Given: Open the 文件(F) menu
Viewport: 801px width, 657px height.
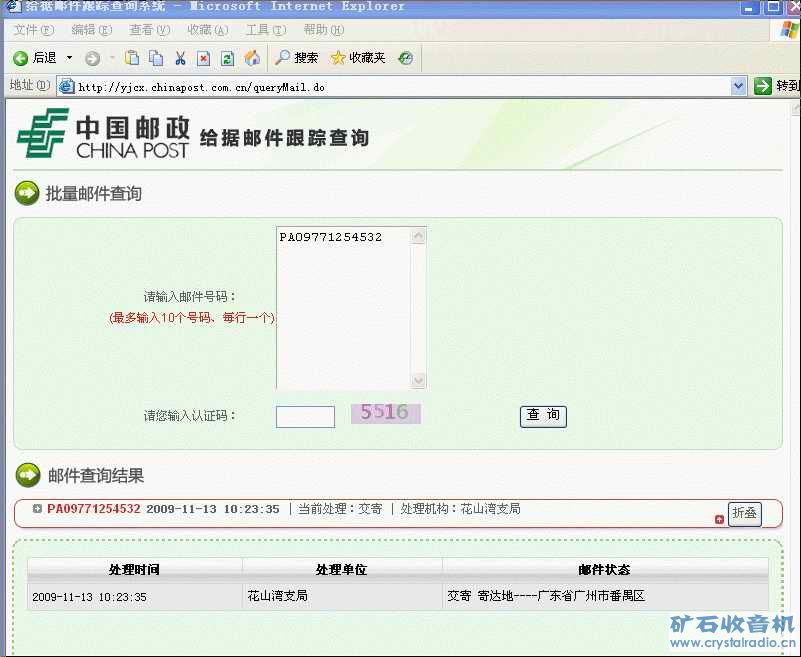Looking at the screenshot, I should 34,30.
